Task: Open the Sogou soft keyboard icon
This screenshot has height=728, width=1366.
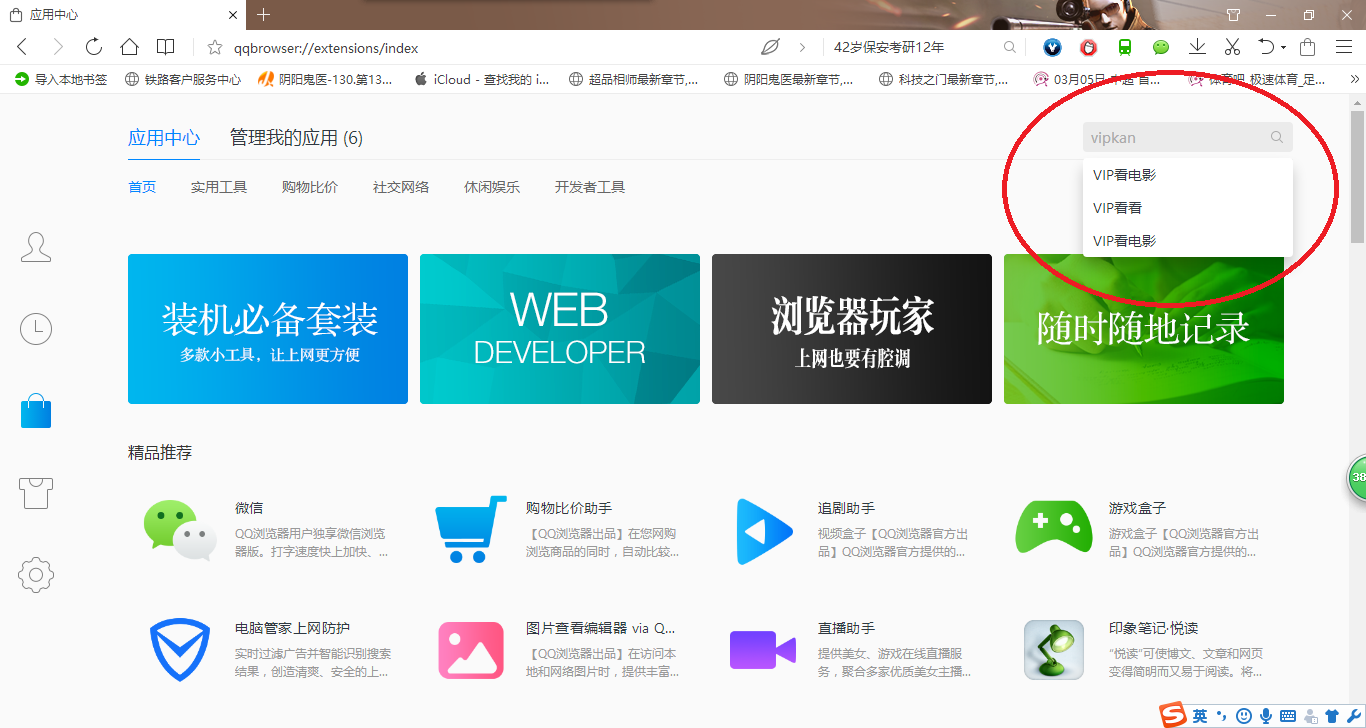Action: point(1288,716)
